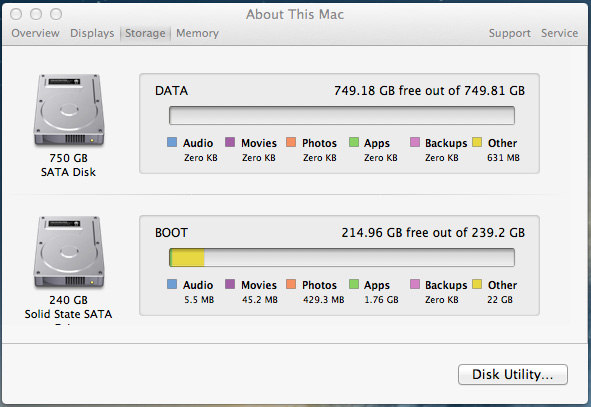591x407 pixels.
Task: Click the window zoom button
Action: 56,14
